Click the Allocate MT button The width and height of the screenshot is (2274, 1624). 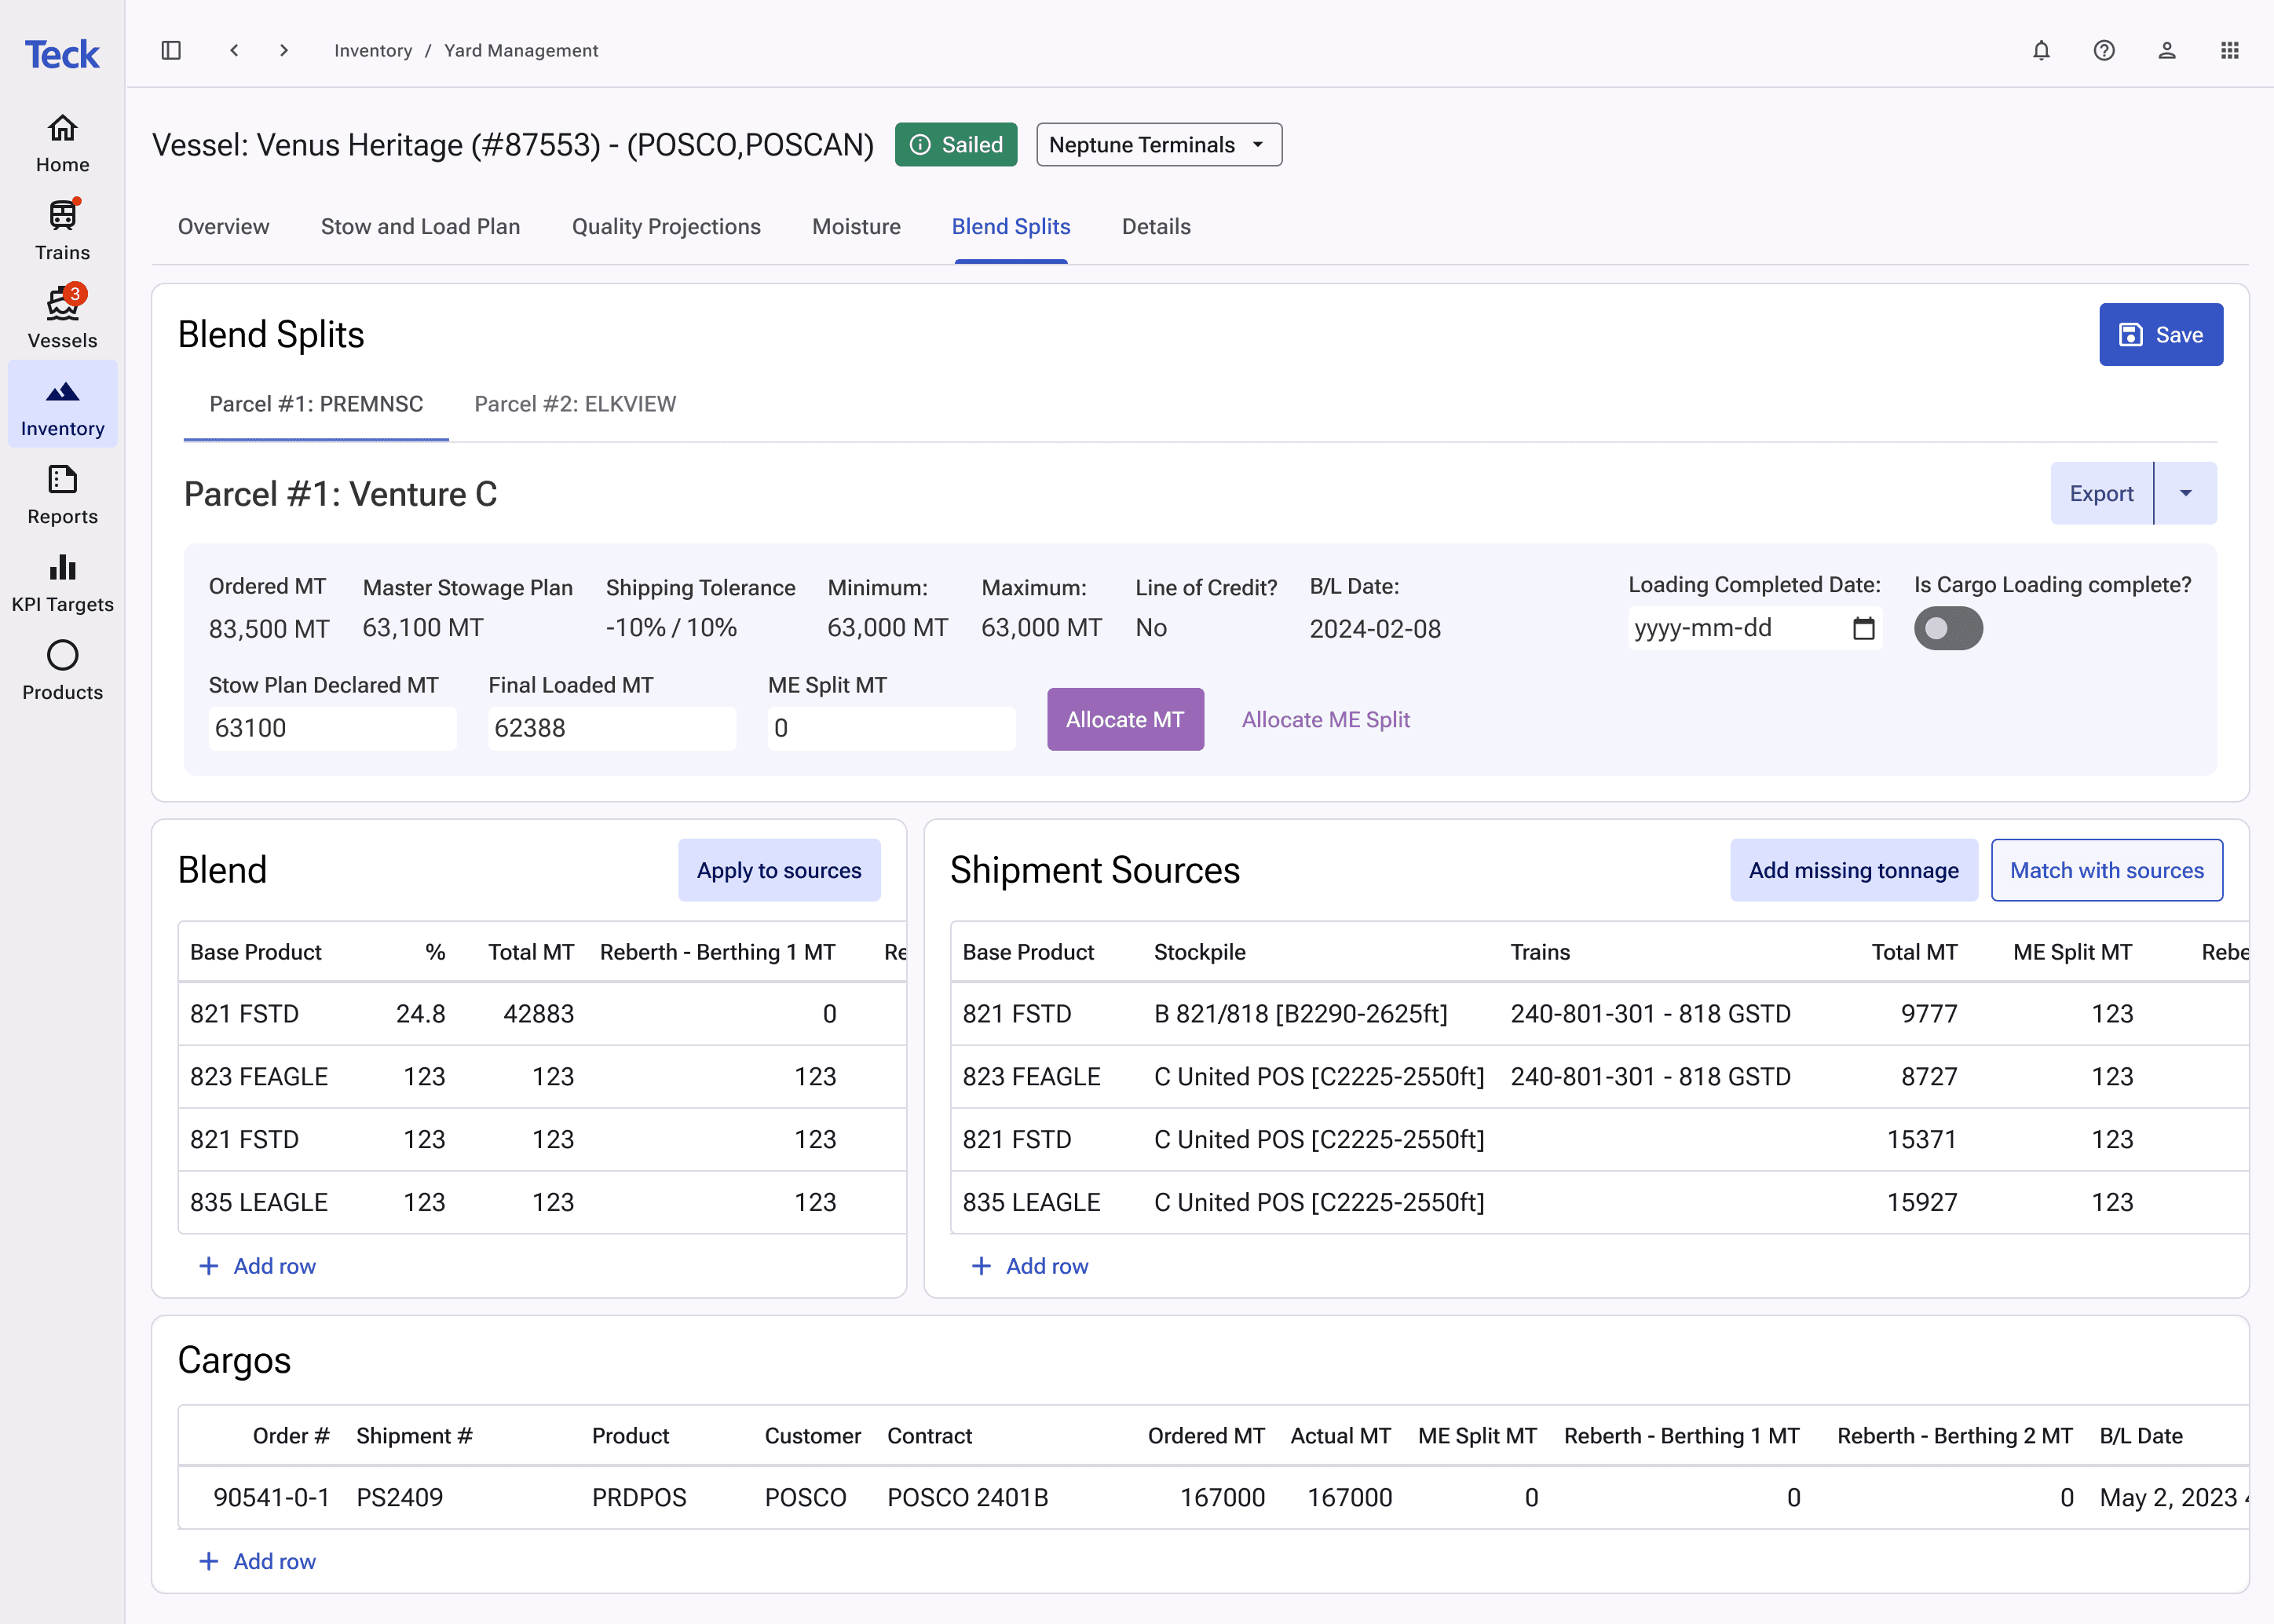1125,719
